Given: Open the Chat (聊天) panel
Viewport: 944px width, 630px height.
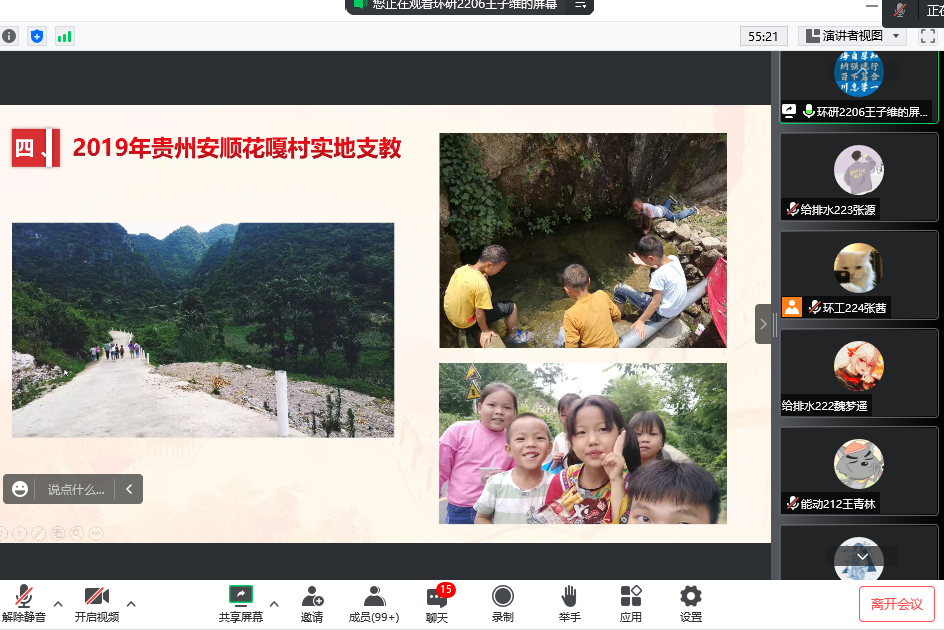Looking at the screenshot, I should point(437,604).
